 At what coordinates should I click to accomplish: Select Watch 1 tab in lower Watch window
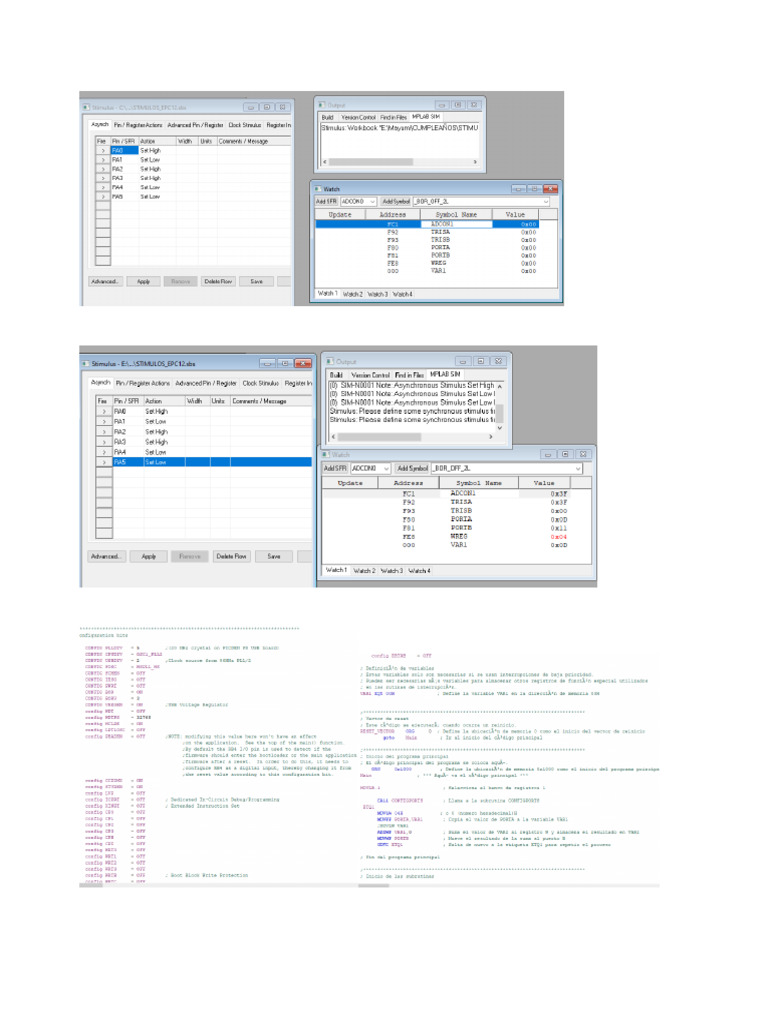pos(336,570)
